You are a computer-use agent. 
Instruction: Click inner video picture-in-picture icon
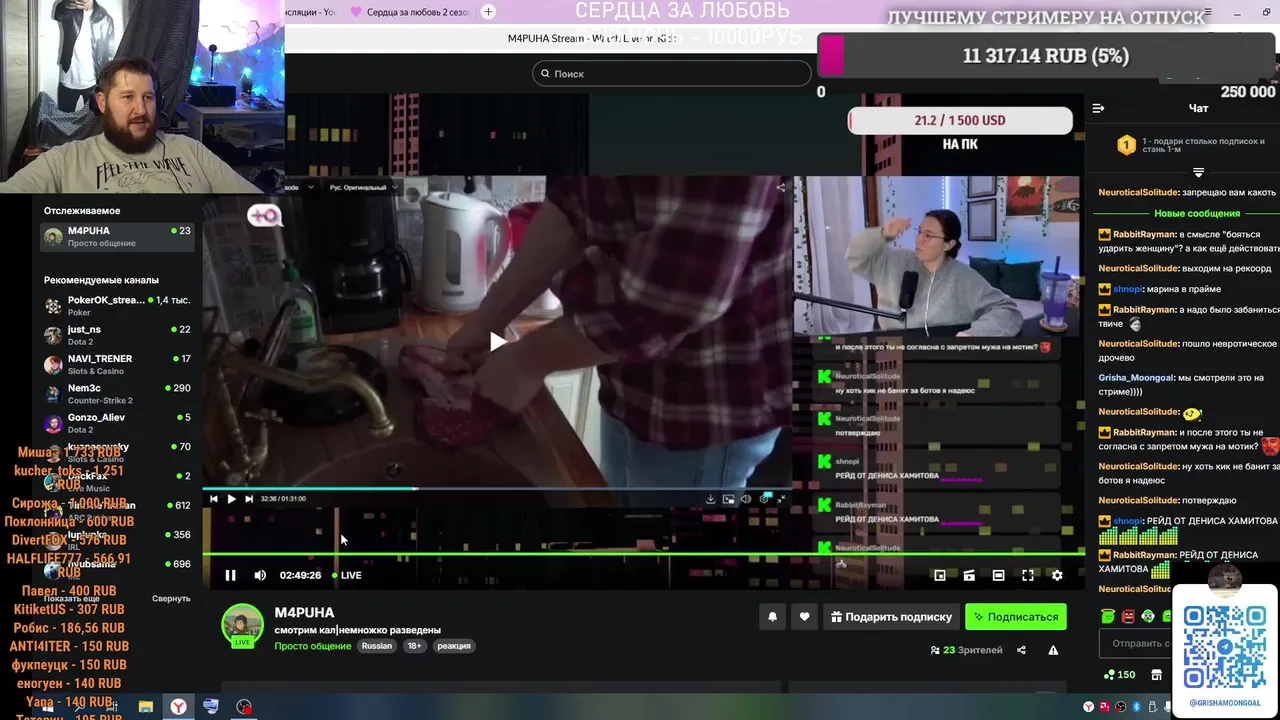[x=728, y=498]
